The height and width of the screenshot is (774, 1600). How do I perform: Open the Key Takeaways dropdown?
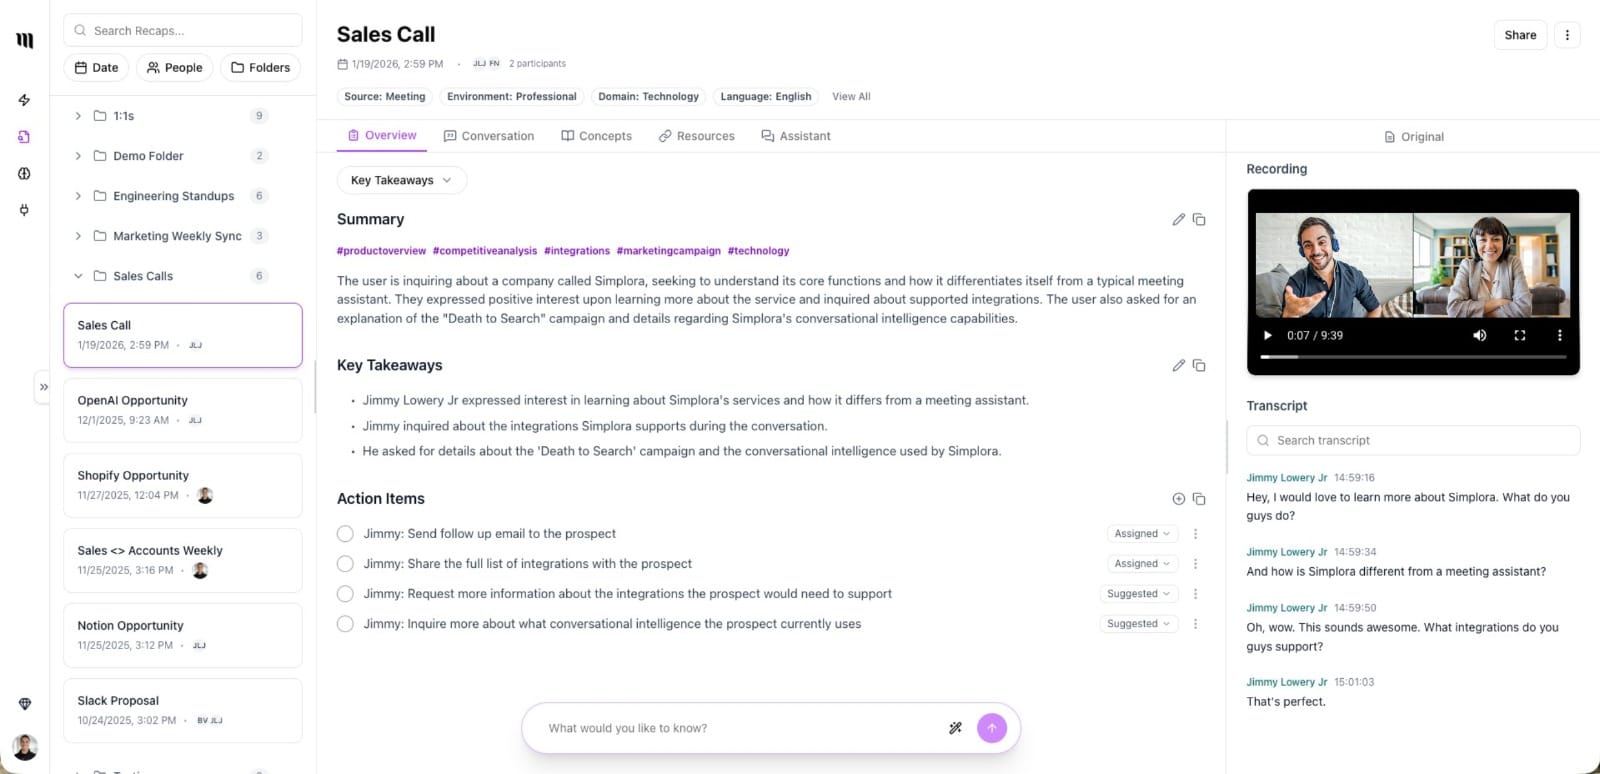(x=401, y=181)
